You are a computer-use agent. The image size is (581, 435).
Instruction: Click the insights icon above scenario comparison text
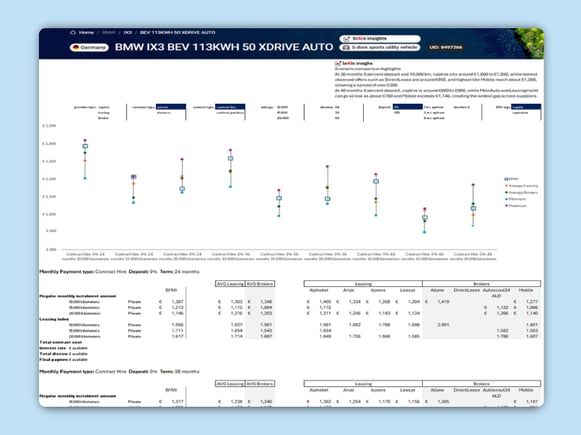(x=338, y=63)
